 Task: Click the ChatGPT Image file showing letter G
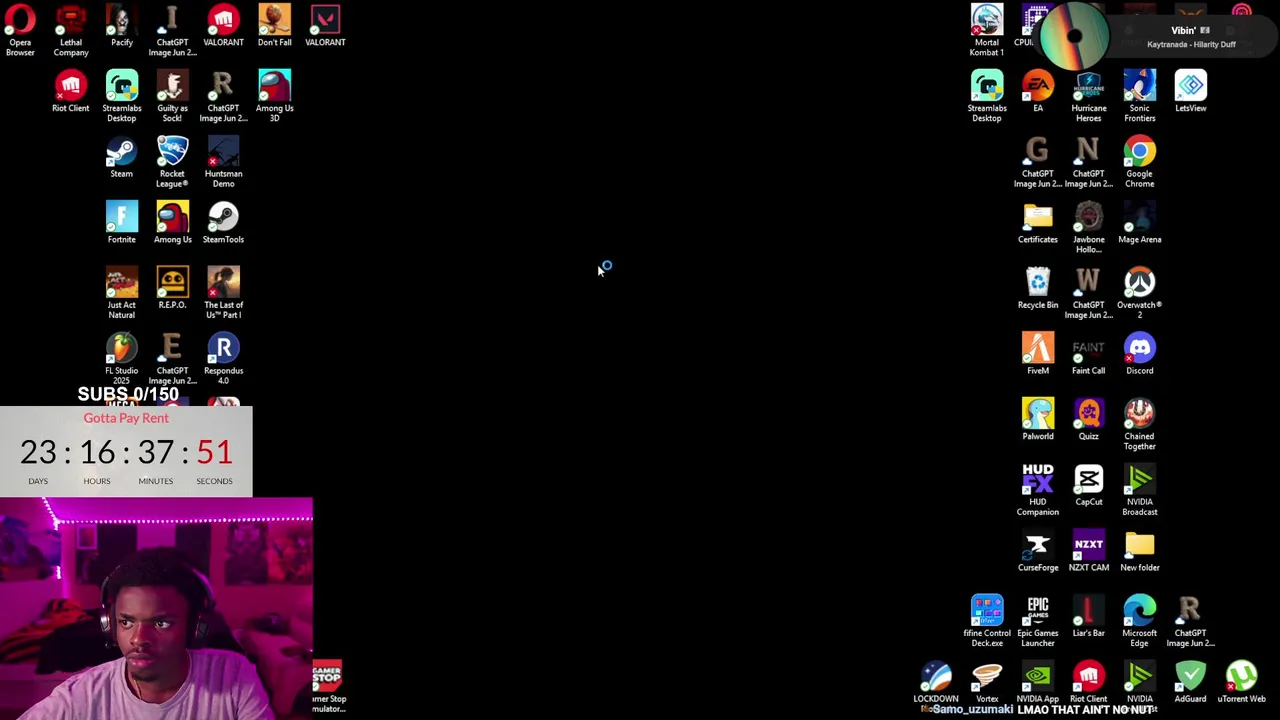click(1038, 162)
